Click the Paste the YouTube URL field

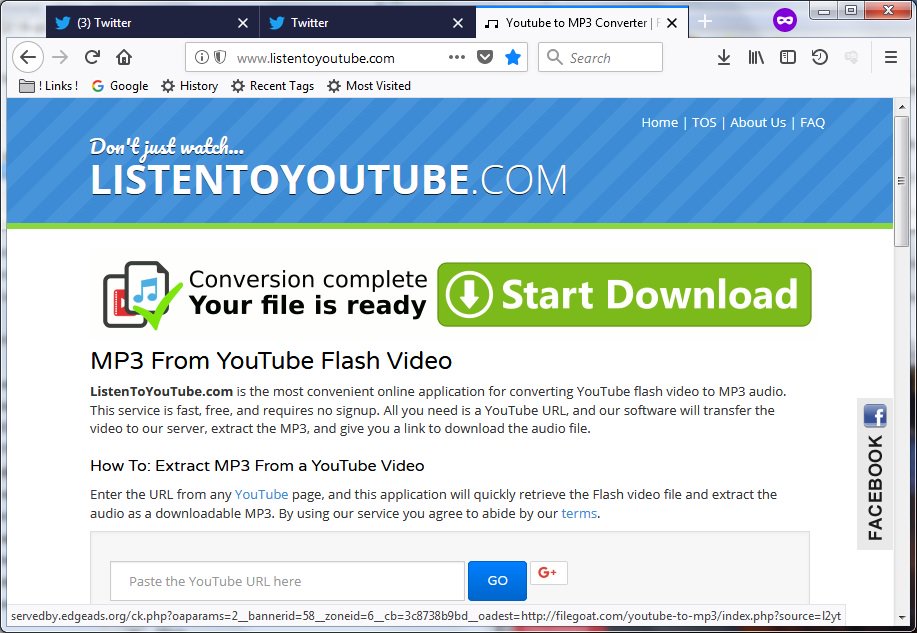pos(287,581)
